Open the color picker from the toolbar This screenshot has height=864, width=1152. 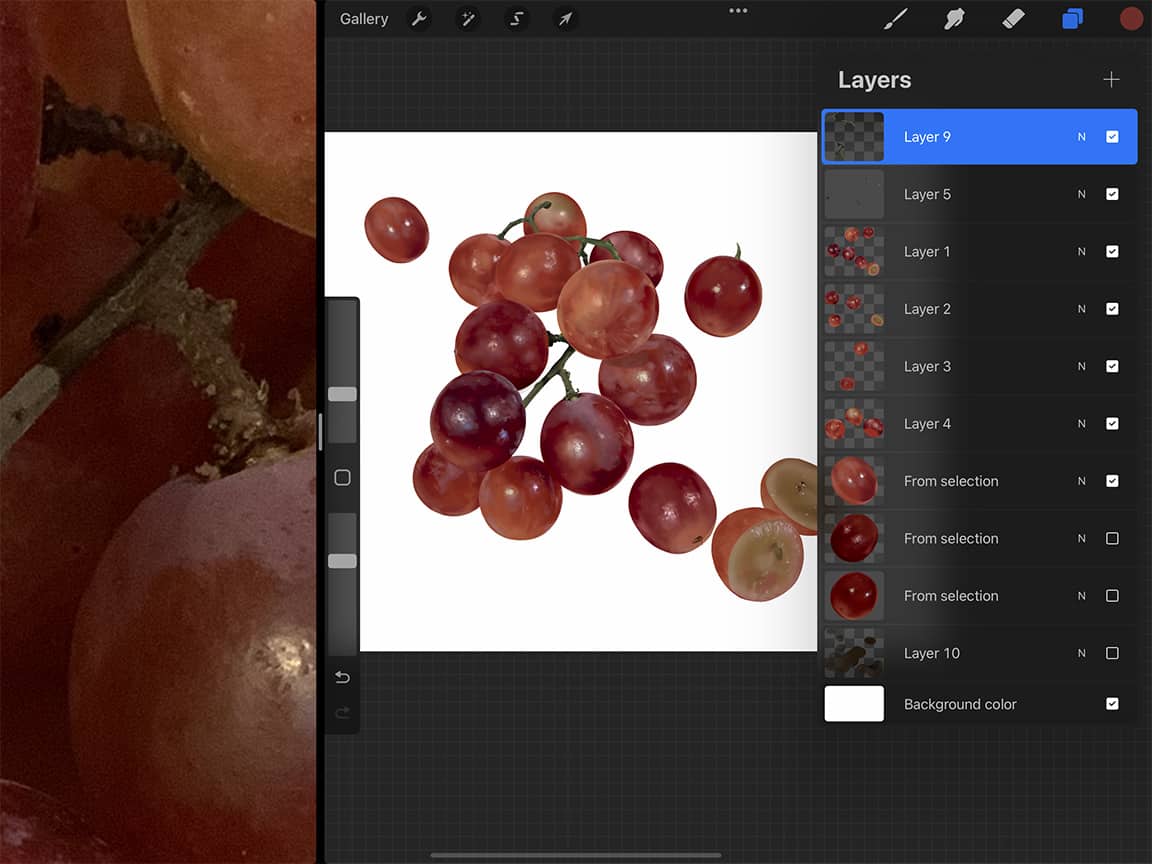[1131, 18]
